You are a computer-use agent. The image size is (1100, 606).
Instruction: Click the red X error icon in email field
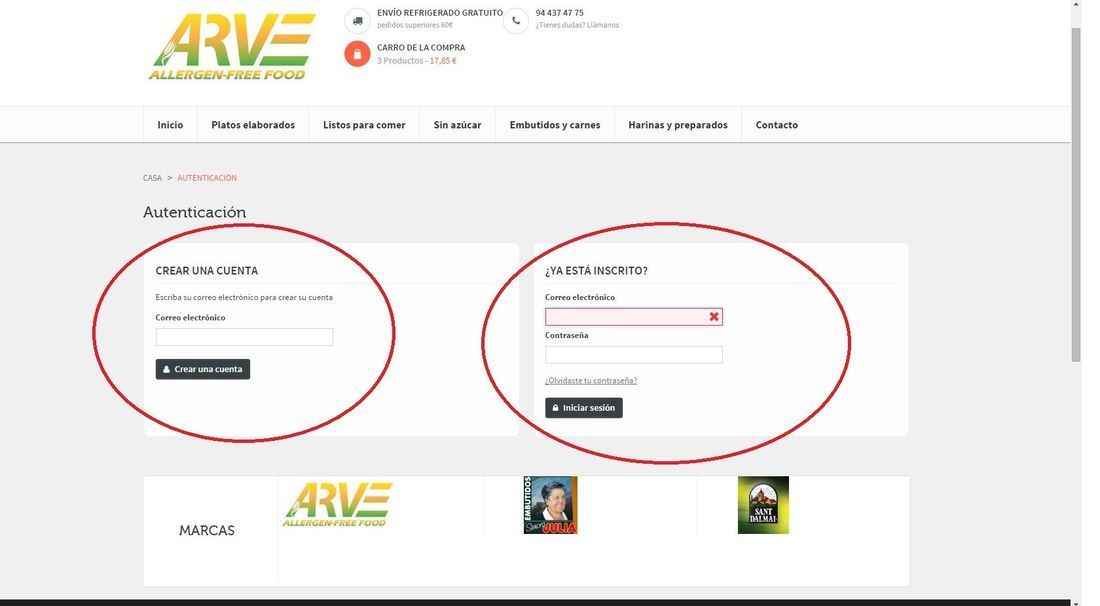[x=713, y=316]
